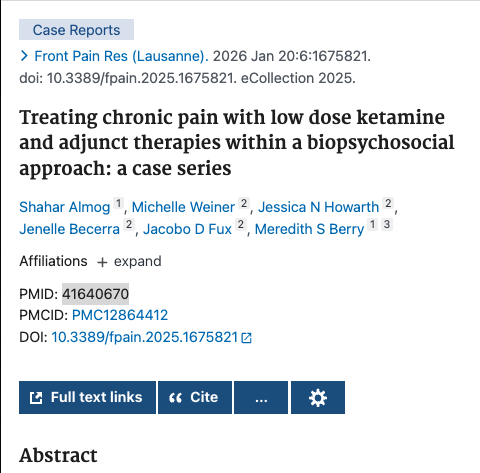The height and width of the screenshot is (473, 480).
Task: Expand the Affiliations section
Action: coord(129,261)
